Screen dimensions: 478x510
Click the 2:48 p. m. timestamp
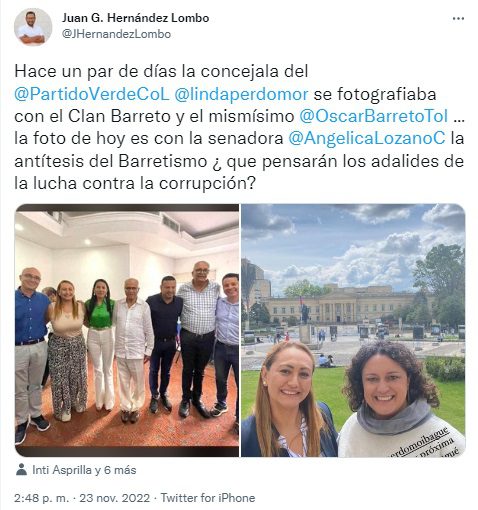pos(42,498)
